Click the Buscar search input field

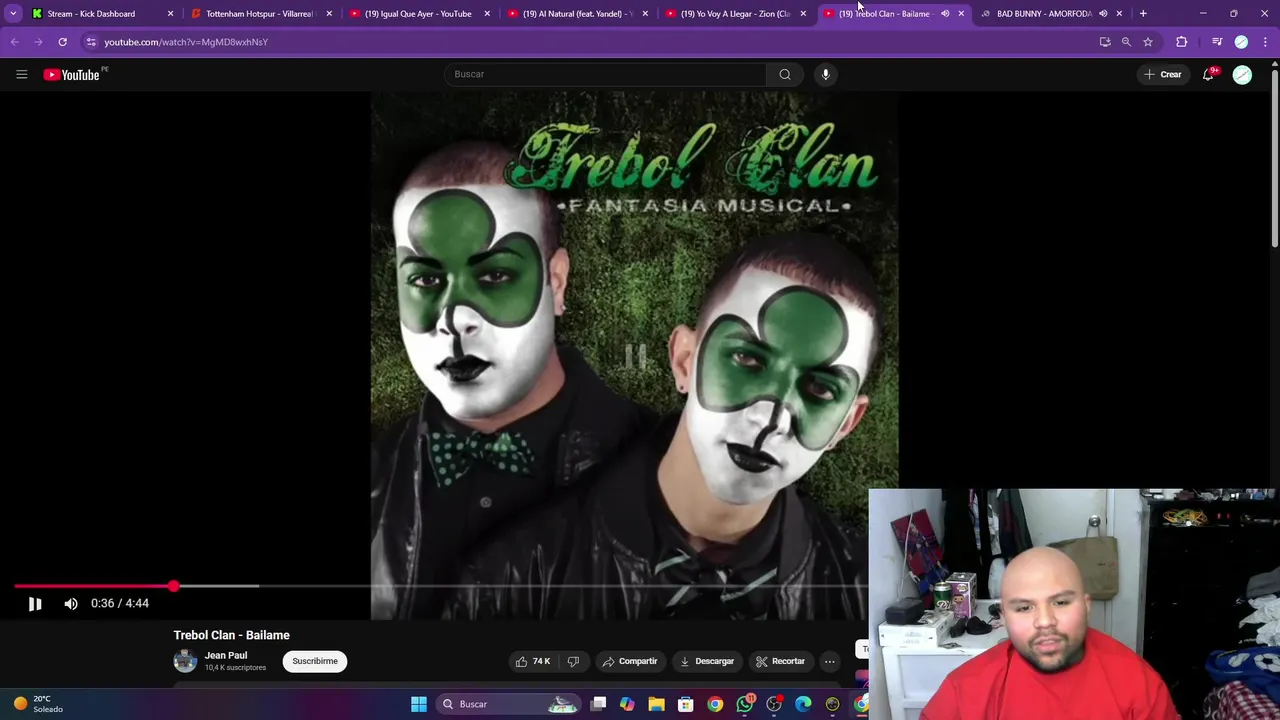pos(604,74)
